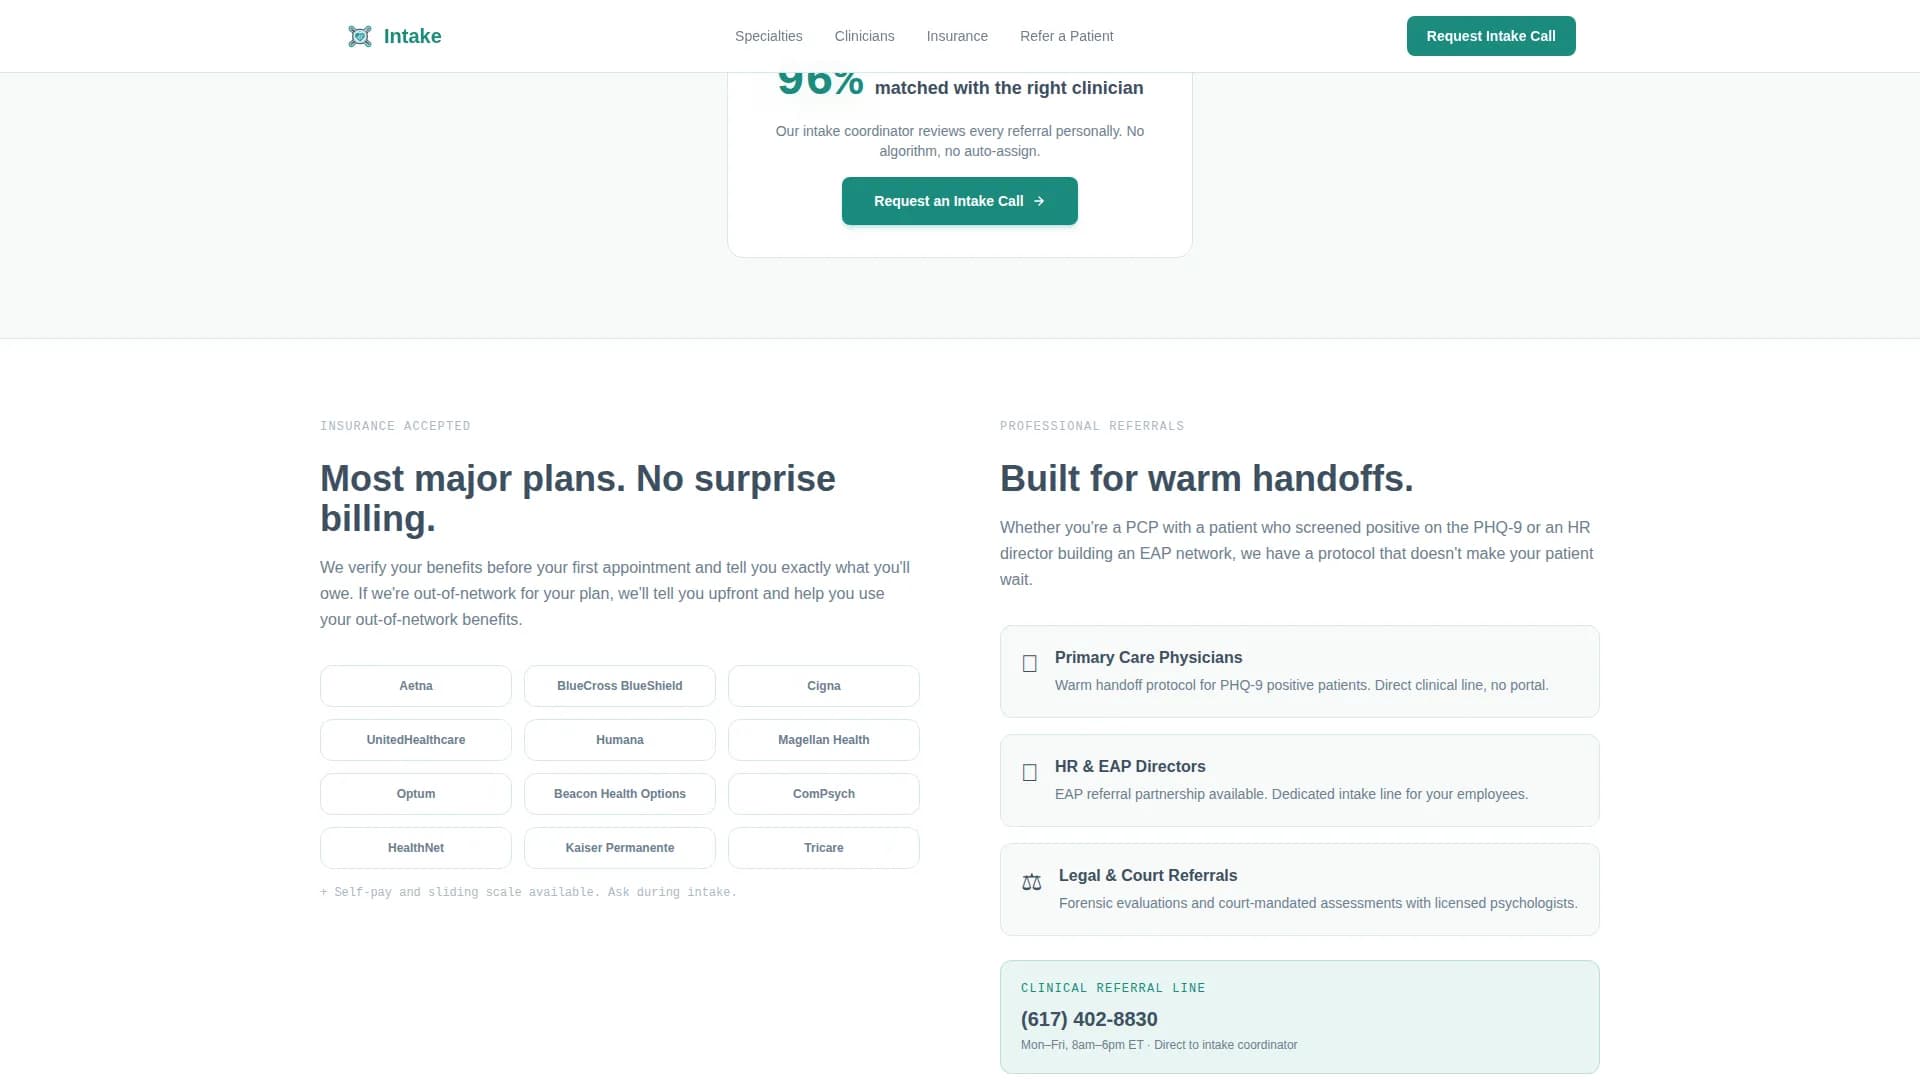Viewport: 1920px width, 1080px height.
Task: Click 'Built for warm handoffs.' heading
Action: click(x=1207, y=479)
